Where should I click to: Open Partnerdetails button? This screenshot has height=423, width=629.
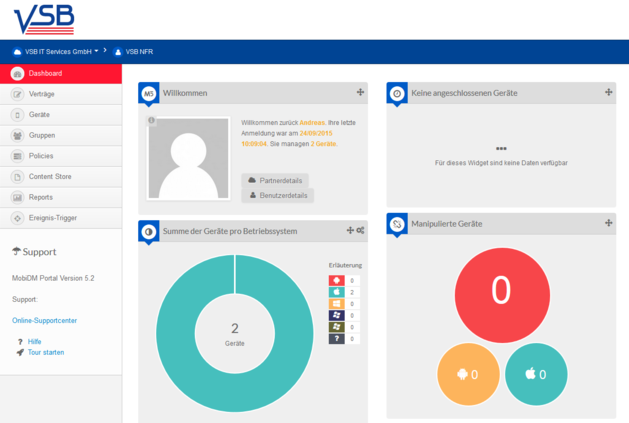tap(275, 181)
